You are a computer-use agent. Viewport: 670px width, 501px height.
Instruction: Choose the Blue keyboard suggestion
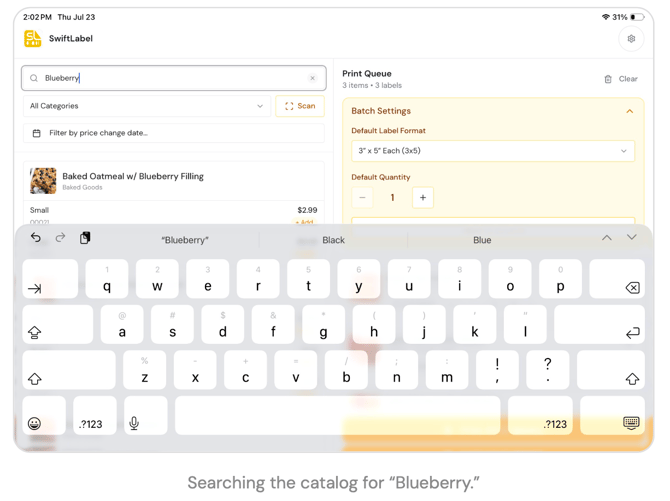482,240
